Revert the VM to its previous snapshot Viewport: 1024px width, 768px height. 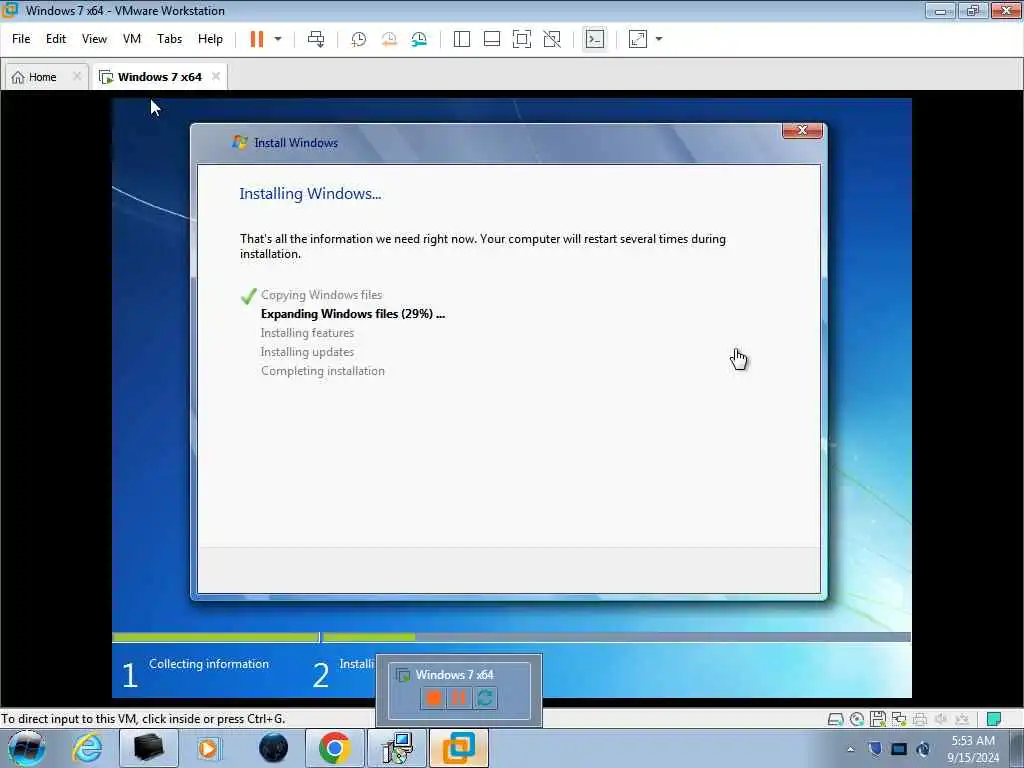[389, 39]
